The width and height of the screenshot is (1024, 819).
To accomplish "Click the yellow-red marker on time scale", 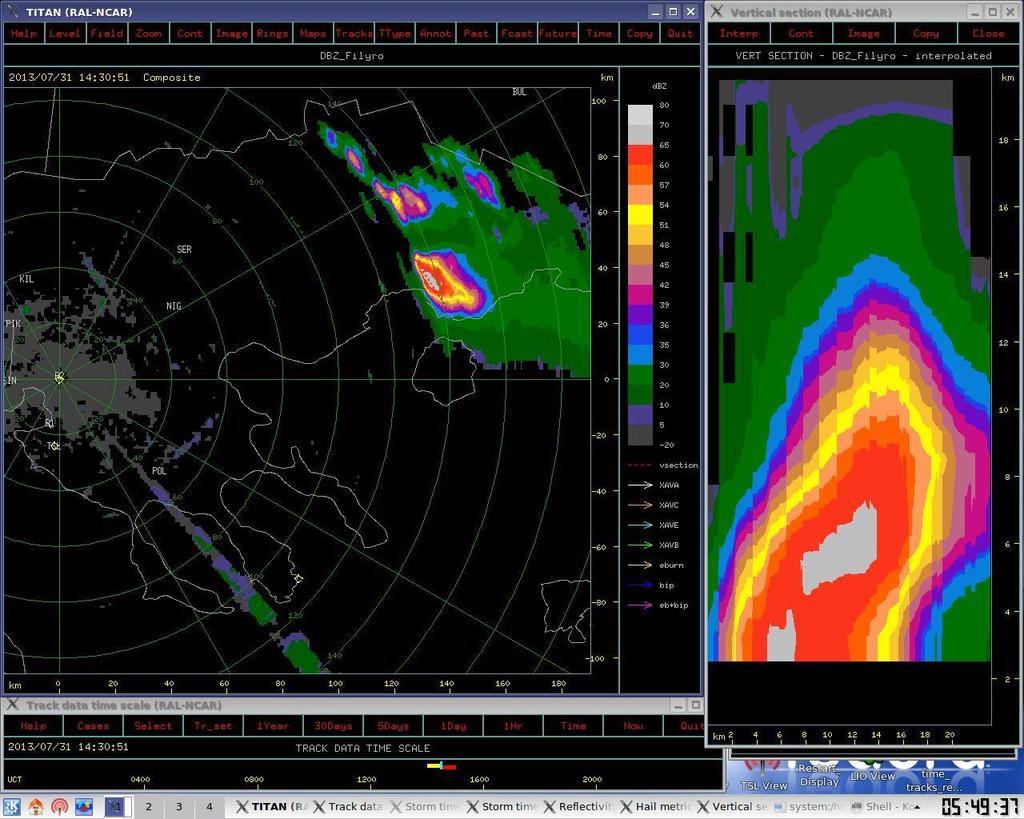I will click(x=441, y=765).
